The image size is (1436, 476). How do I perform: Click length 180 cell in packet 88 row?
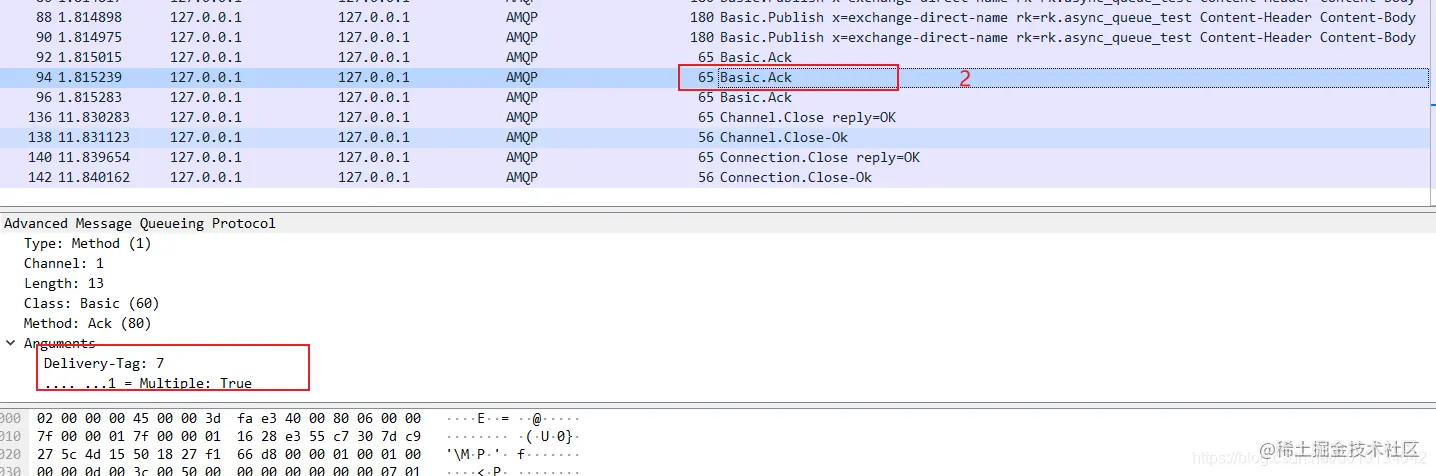702,17
